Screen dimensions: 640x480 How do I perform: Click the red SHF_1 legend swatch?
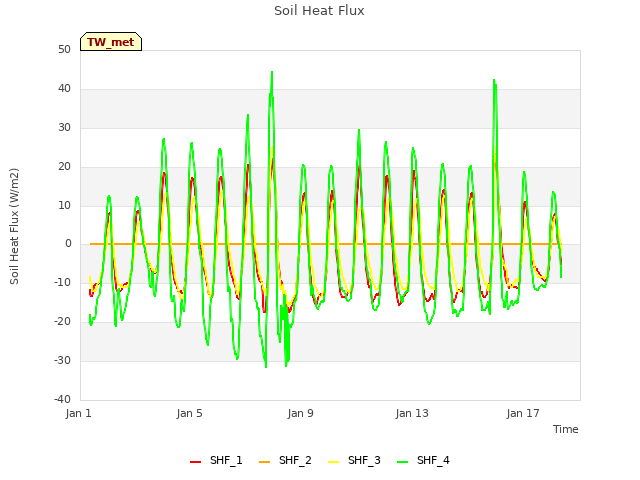(x=196, y=462)
